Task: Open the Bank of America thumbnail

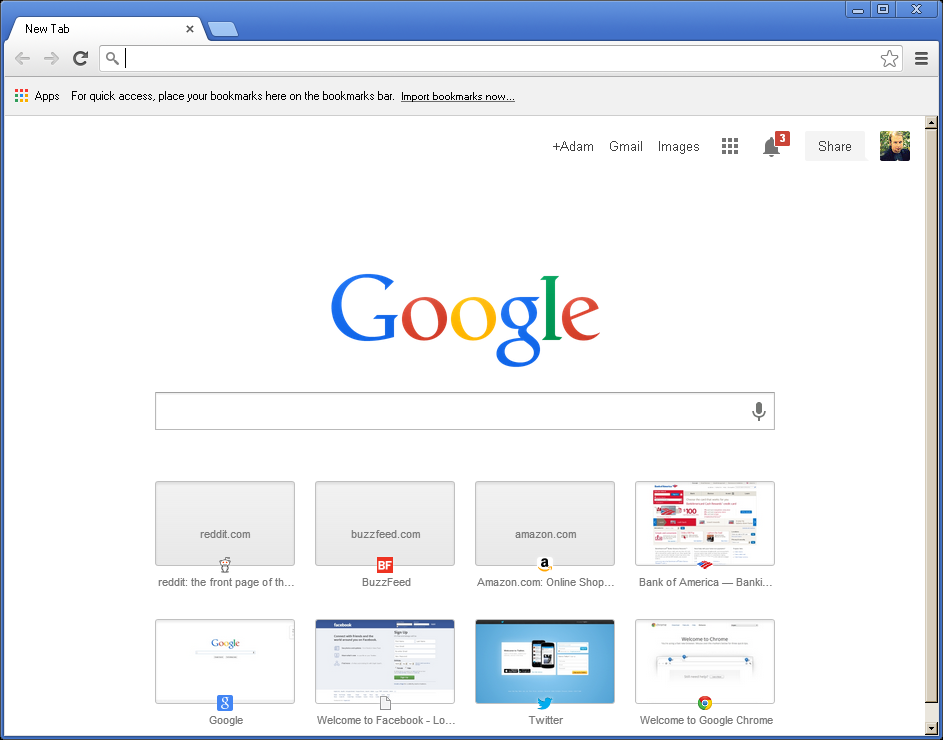Action: (705, 523)
